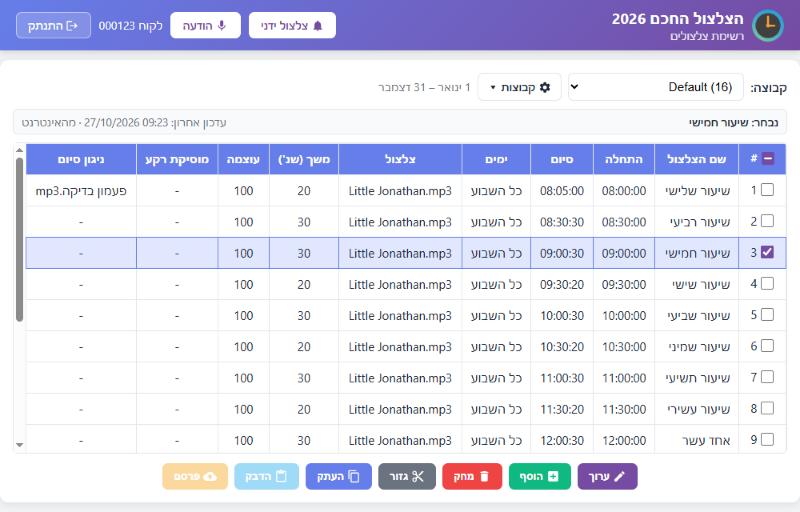
Task: Click the table scrollbar down arrow
Action: (x=19, y=445)
